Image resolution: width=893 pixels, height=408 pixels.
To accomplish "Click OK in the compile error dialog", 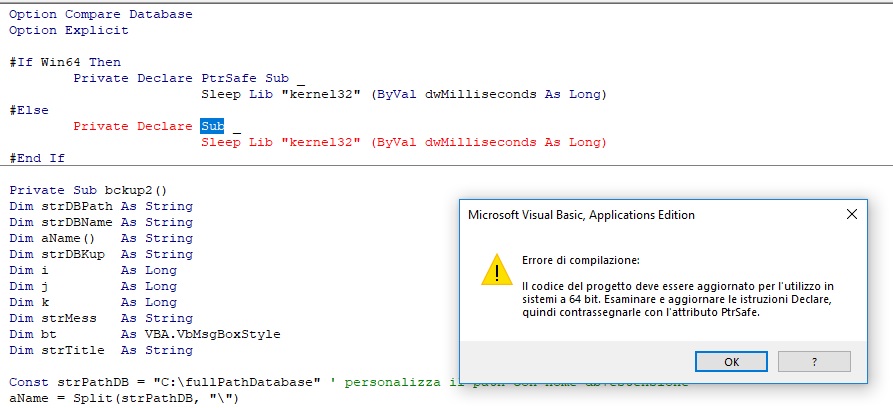I will point(731,362).
